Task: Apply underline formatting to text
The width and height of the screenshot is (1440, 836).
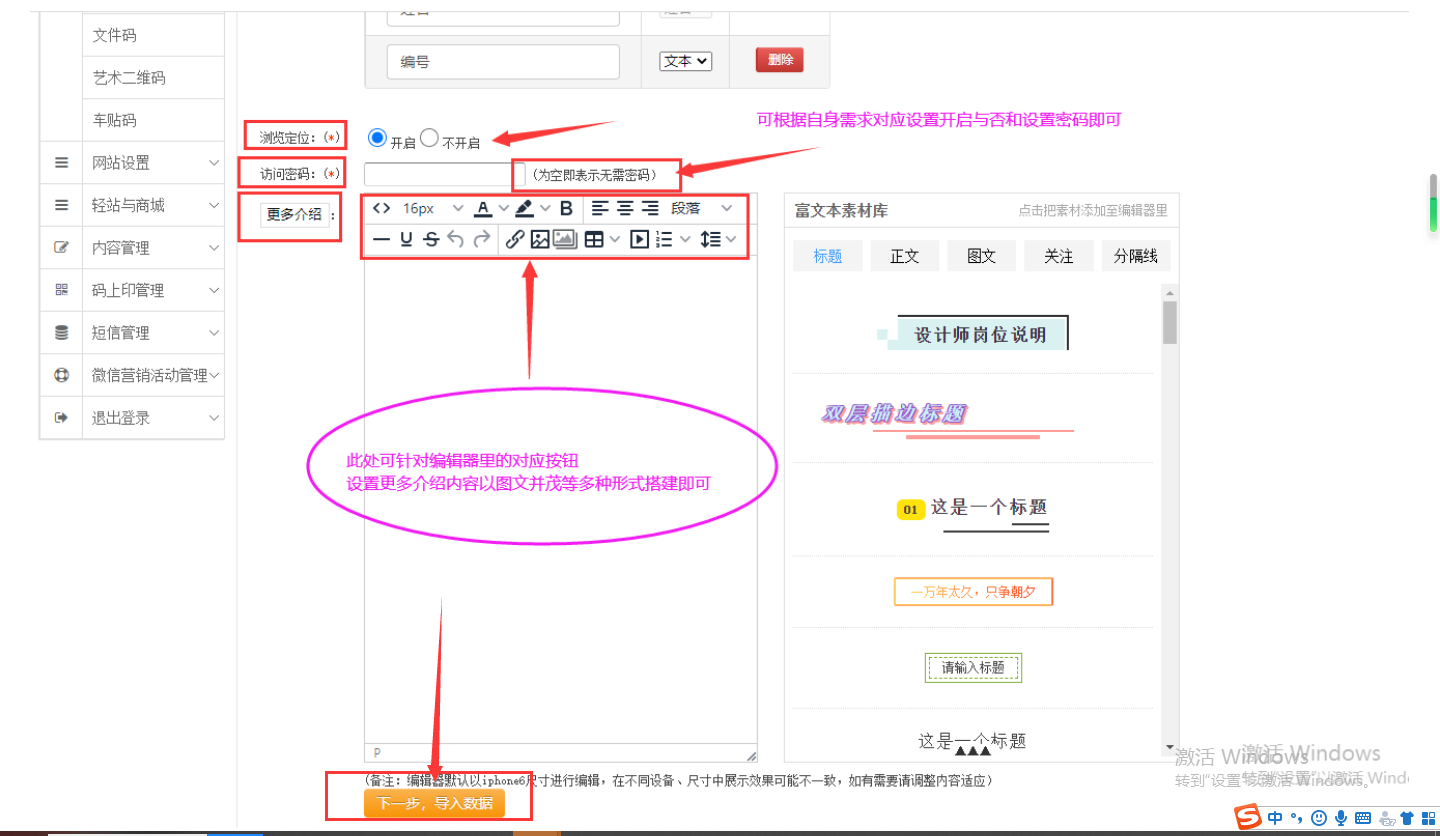Action: [x=406, y=239]
